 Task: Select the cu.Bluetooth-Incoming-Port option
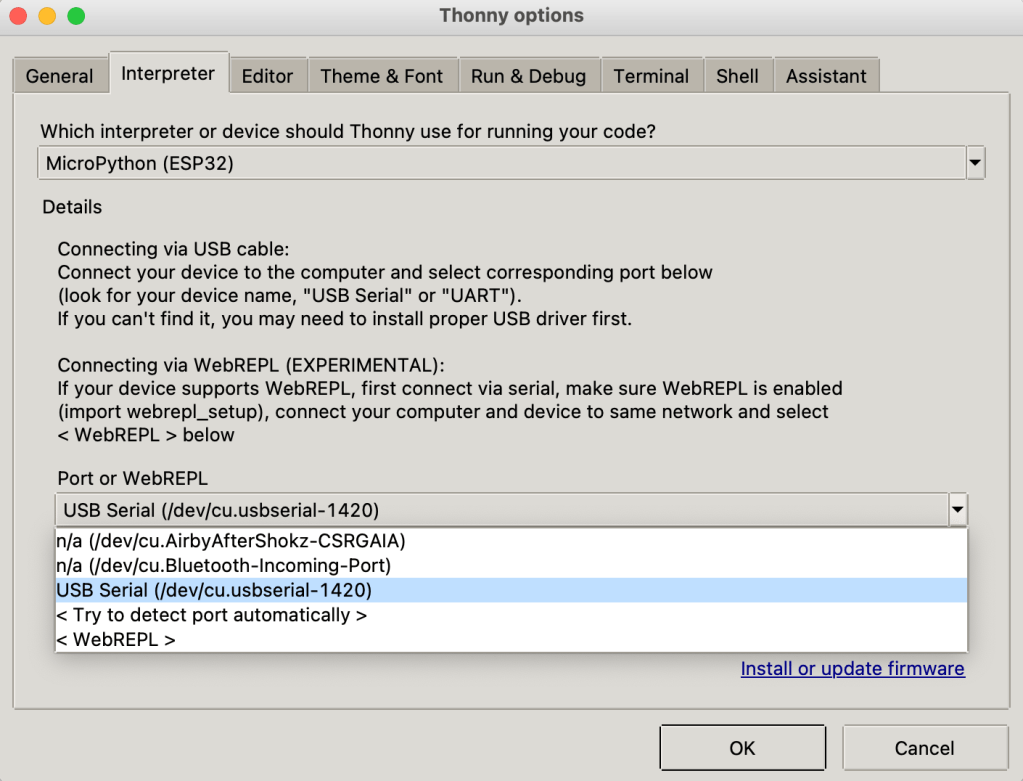point(223,566)
